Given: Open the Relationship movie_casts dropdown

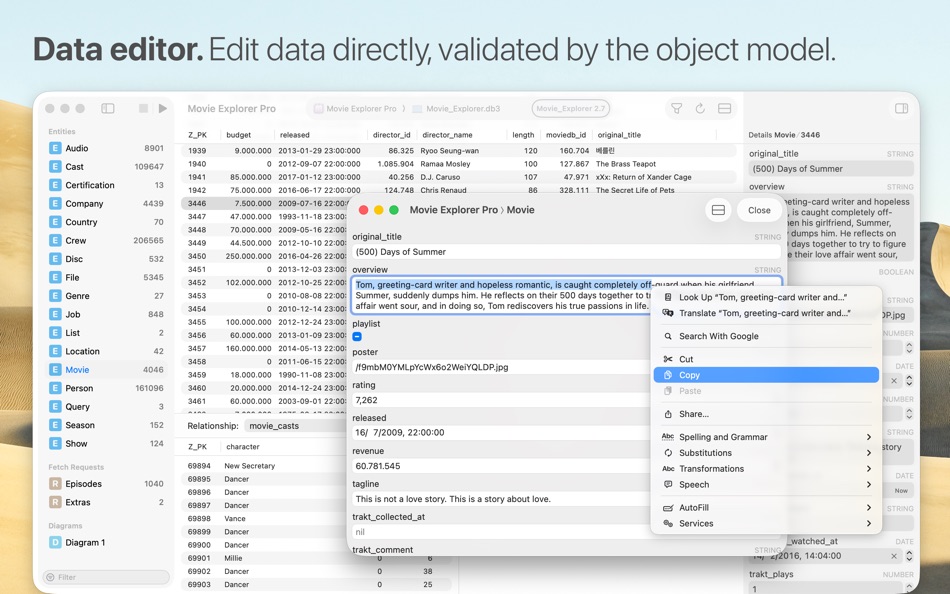Looking at the screenshot, I should click(x=296, y=426).
